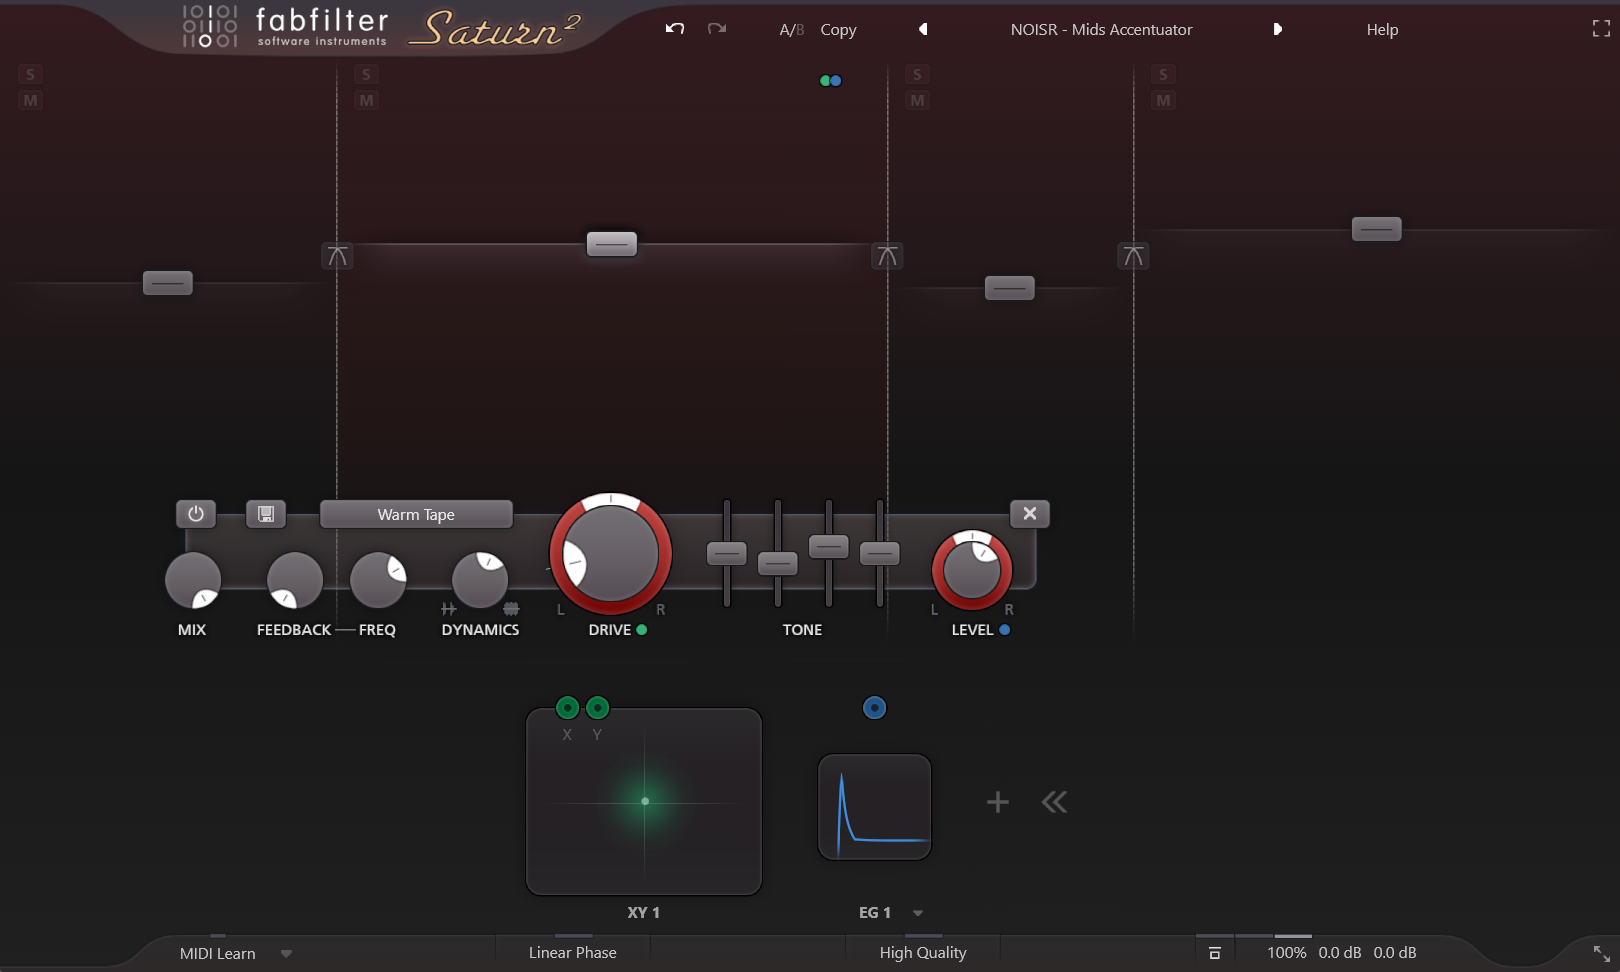Image resolution: width=1620 pixels, height=972 pixels.
Task: Click the save preset disk icon
Action: click(266, 513)
